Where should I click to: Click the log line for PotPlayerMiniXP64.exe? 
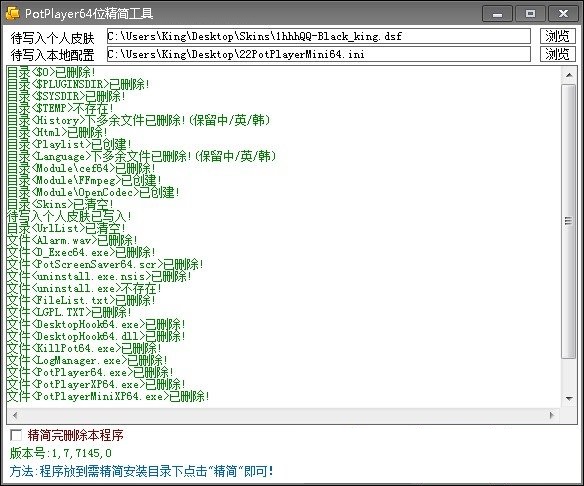pos(108,396)
